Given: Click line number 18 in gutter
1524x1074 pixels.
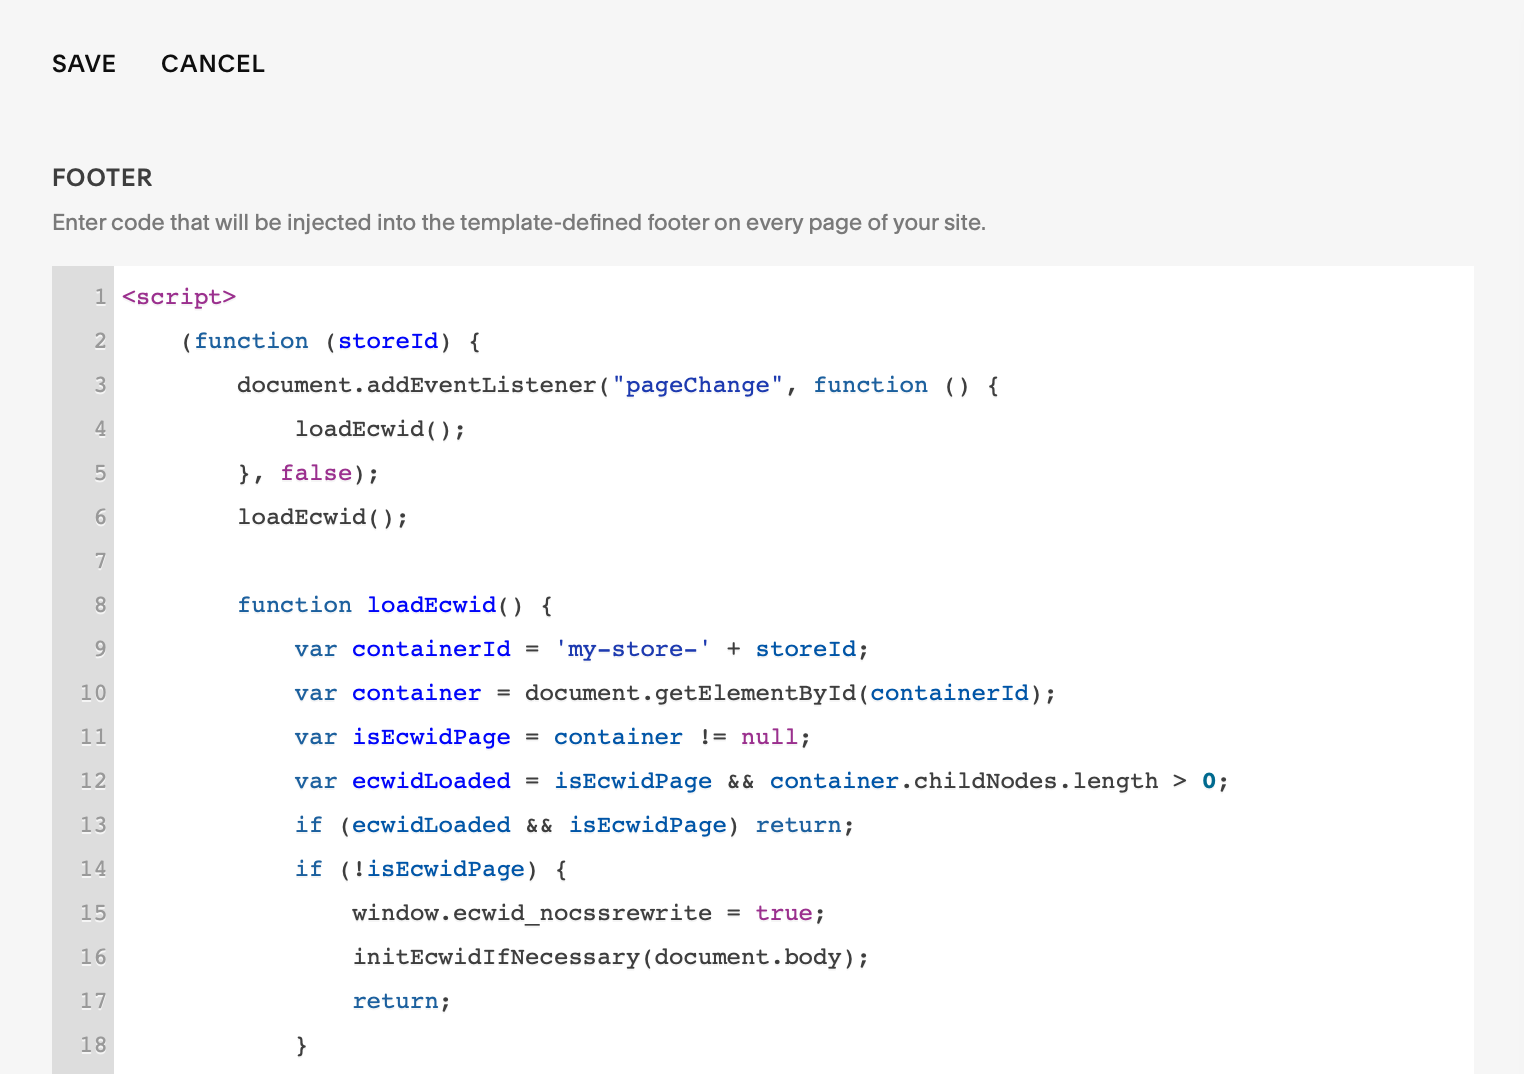Looking at the screenshot, I should pos(93,1045).
